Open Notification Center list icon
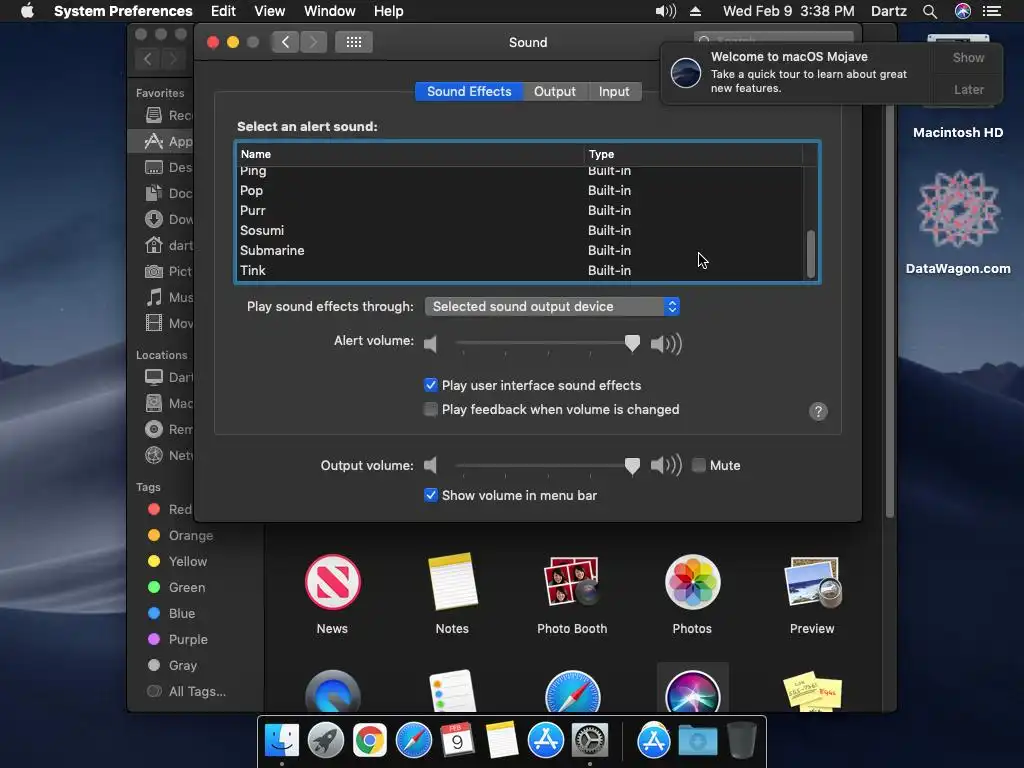 (992, 11)
